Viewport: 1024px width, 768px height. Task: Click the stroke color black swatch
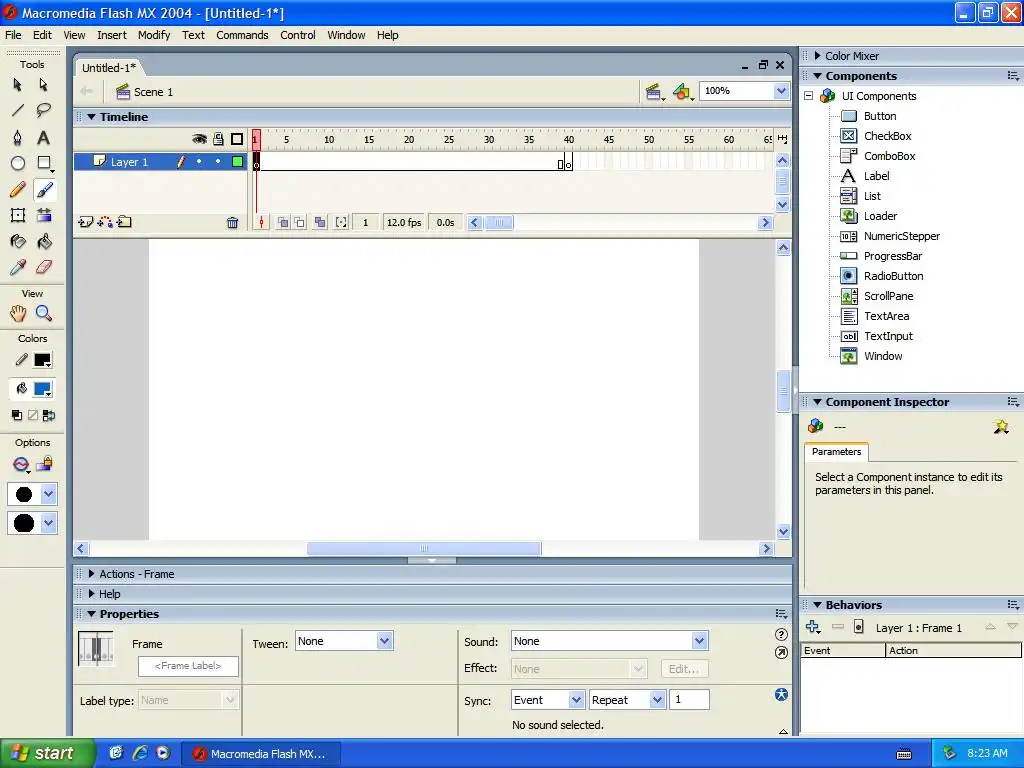[43, 360]
